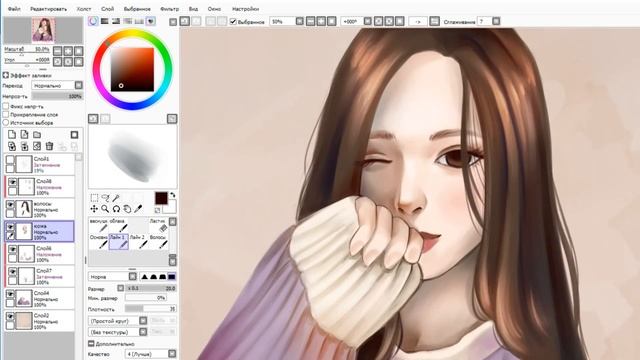The width and height of the screenshot is (640, 360).
Task: Select the hand pan tool
Action: (127, 209)
